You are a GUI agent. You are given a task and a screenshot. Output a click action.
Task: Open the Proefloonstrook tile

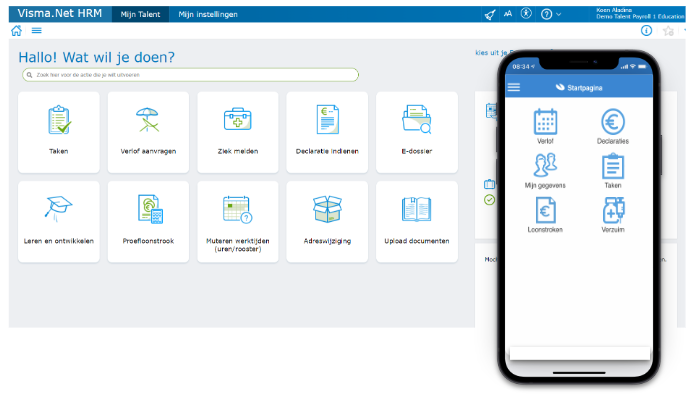pyautogui.click(x=148, y=222)
